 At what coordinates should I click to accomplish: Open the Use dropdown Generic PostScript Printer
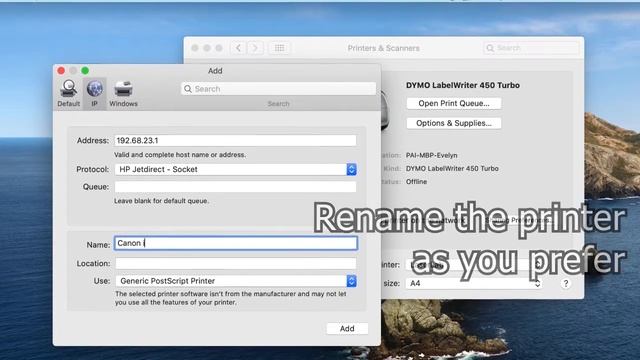coord(236,281)
